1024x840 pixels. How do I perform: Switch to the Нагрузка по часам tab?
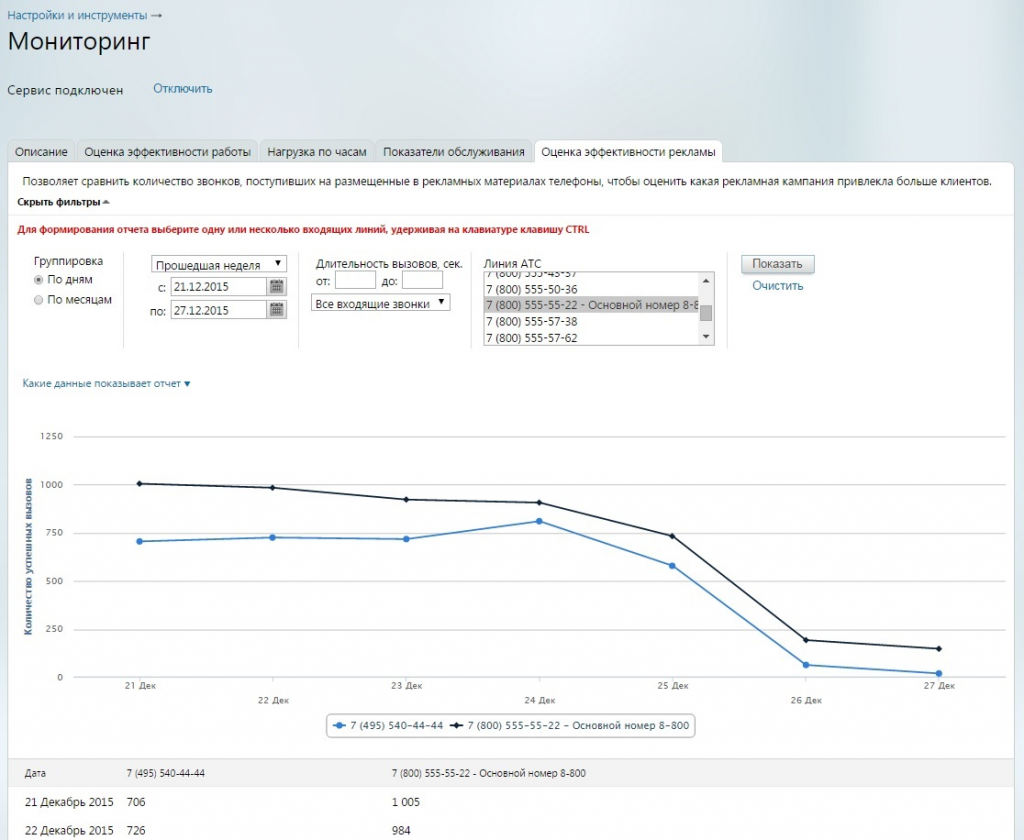pos(317,152)
